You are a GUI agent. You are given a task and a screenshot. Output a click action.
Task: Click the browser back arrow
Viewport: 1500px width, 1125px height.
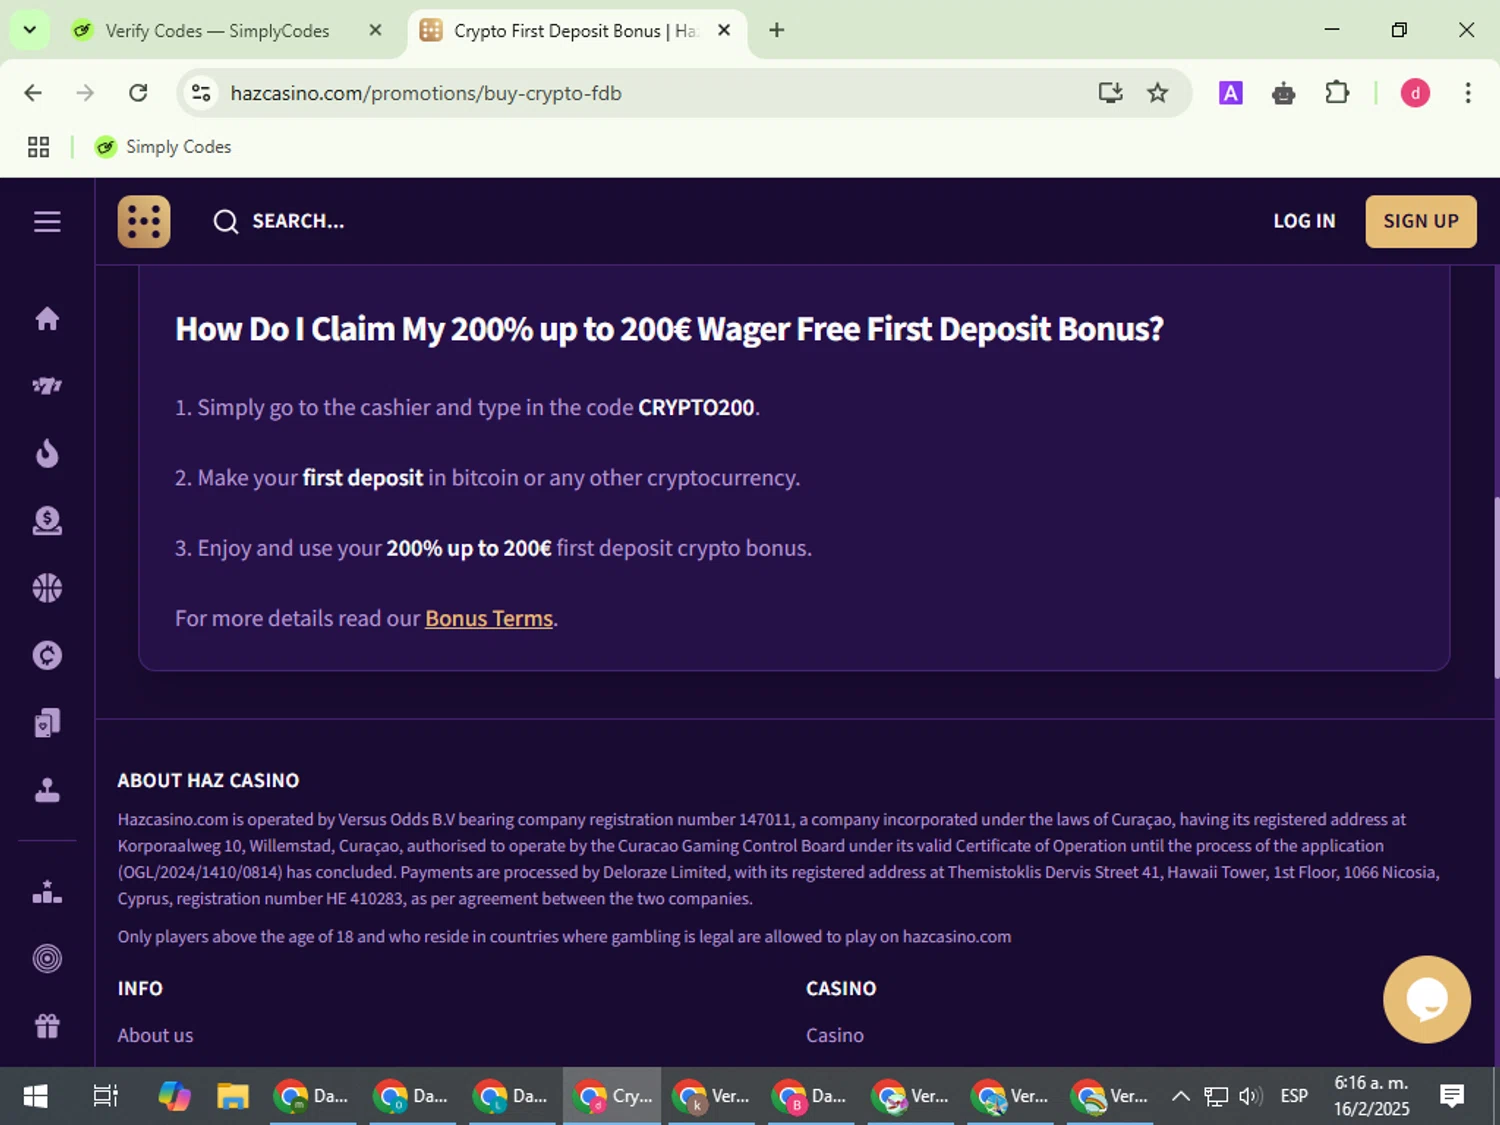click(x=33, y=93)
